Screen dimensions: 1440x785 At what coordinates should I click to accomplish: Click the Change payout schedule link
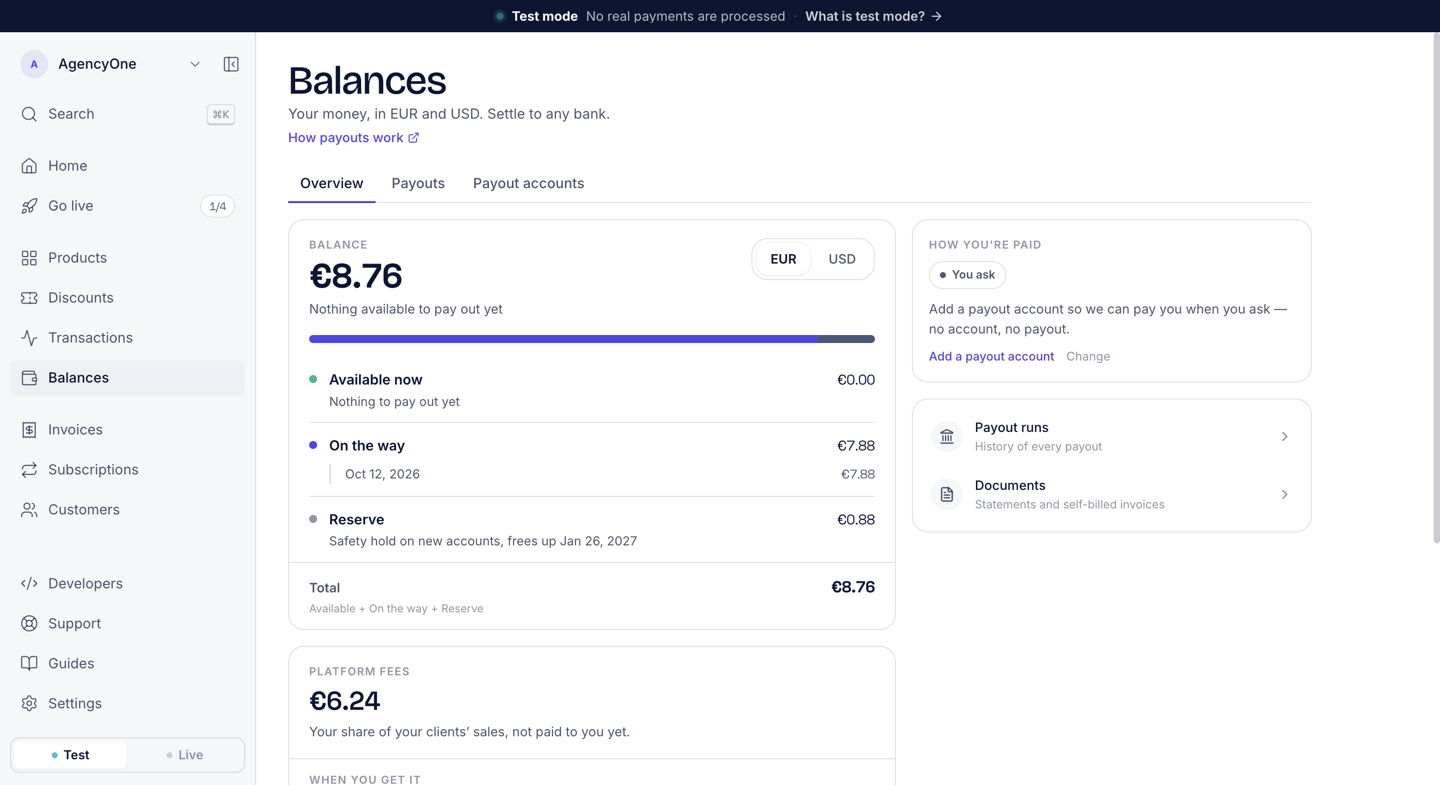tap(1088, 356)
